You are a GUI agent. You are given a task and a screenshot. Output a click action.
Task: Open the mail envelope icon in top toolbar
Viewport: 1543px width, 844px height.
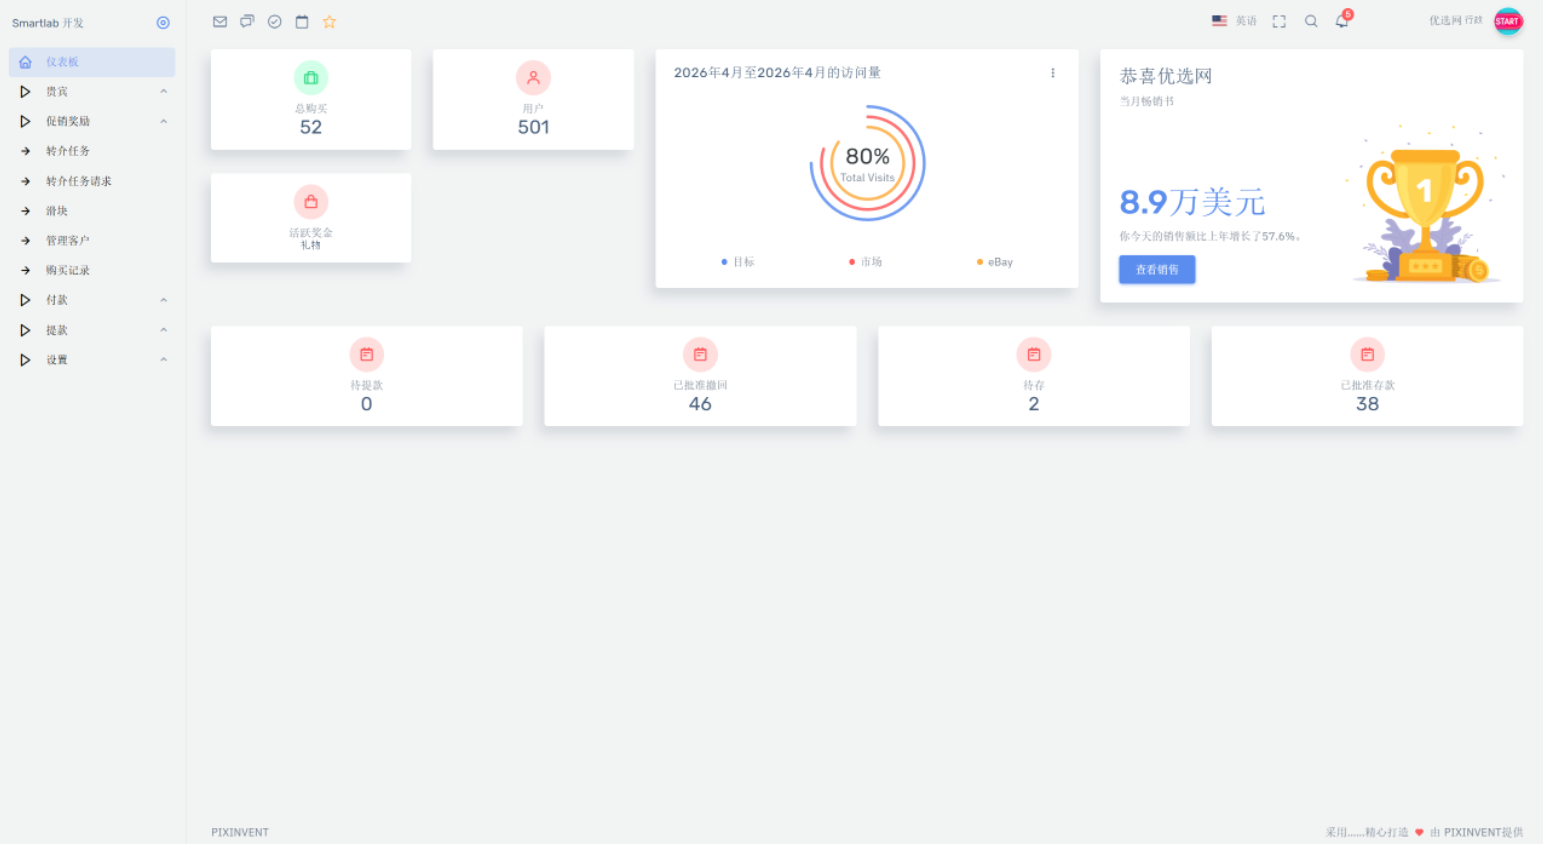click(220, 22)
